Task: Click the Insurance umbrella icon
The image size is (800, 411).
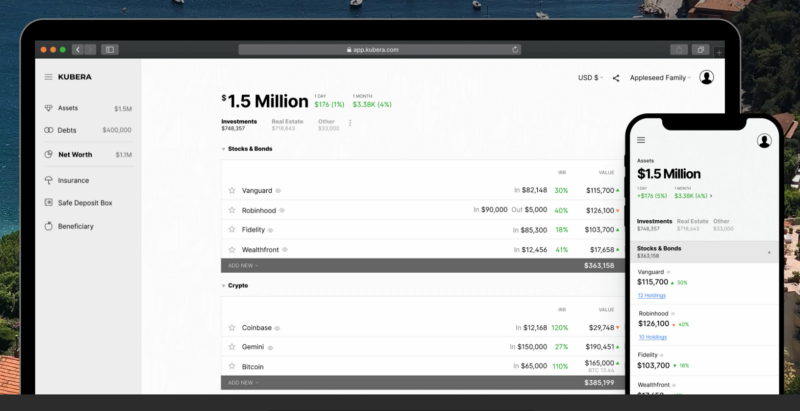Action: (x=48, y=181)
